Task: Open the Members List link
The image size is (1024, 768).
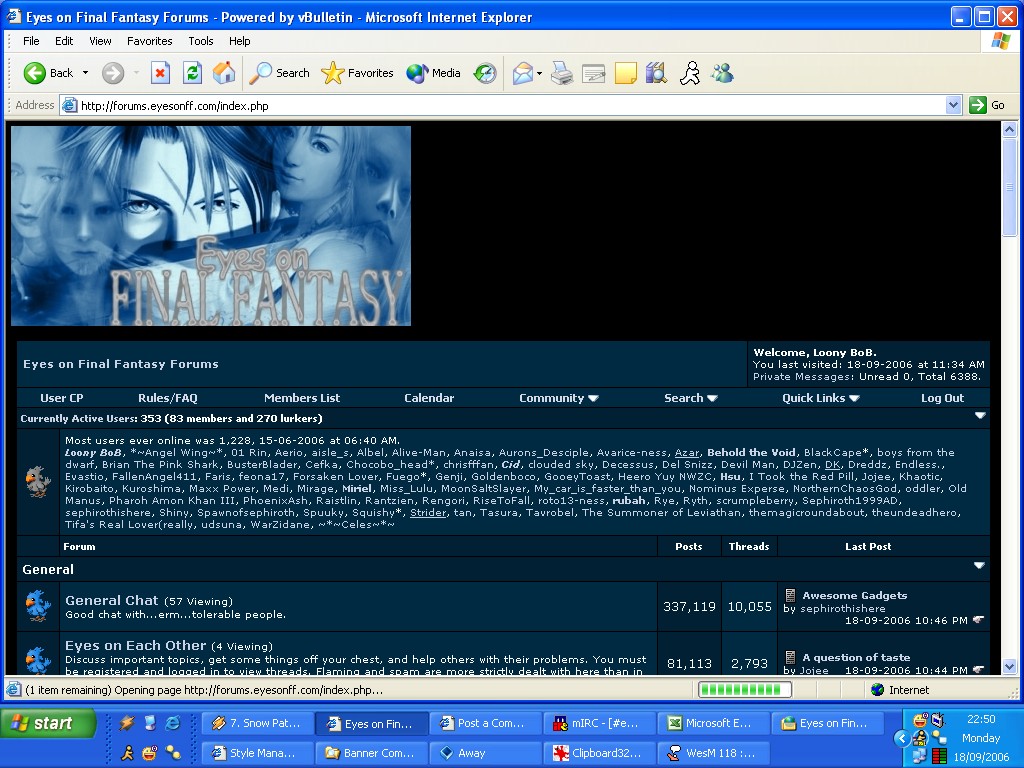Action: coord(302,398)
